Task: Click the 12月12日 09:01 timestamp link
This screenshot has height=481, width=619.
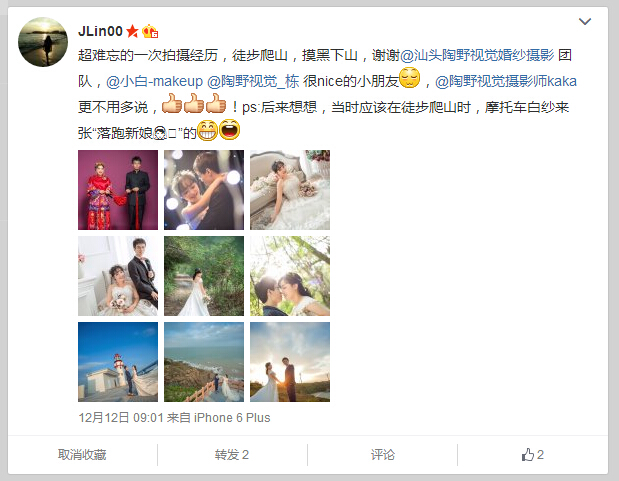Action: [121, 418]
